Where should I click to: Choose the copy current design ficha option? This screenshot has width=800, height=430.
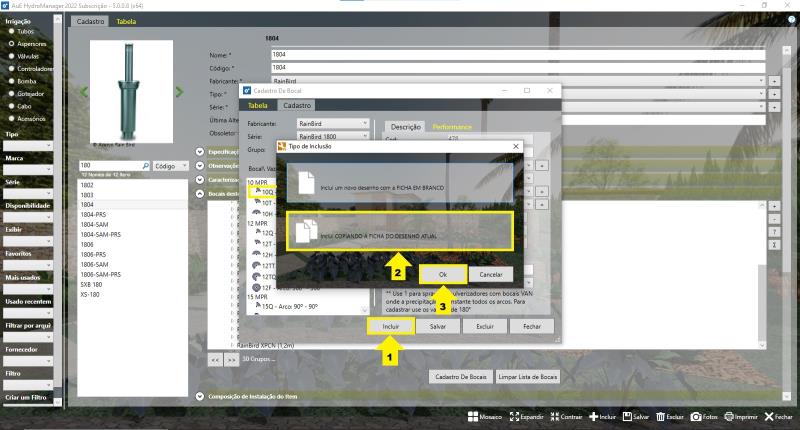coord(400,232)
